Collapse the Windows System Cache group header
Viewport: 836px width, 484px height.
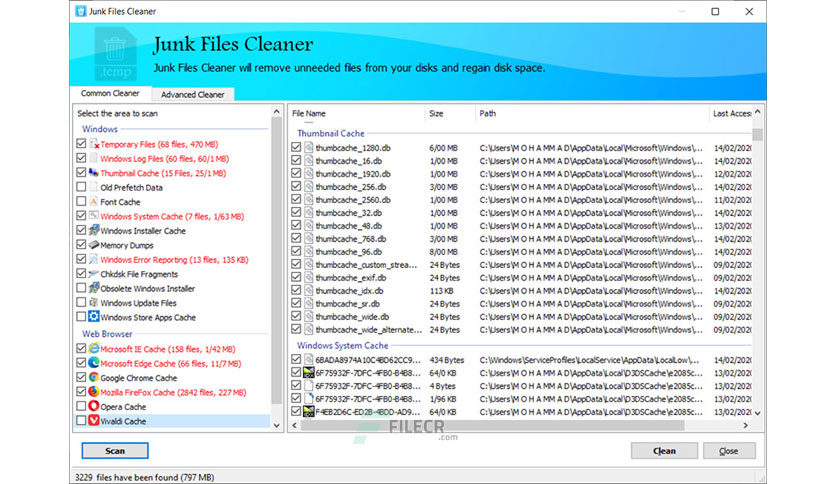point(343,345)
